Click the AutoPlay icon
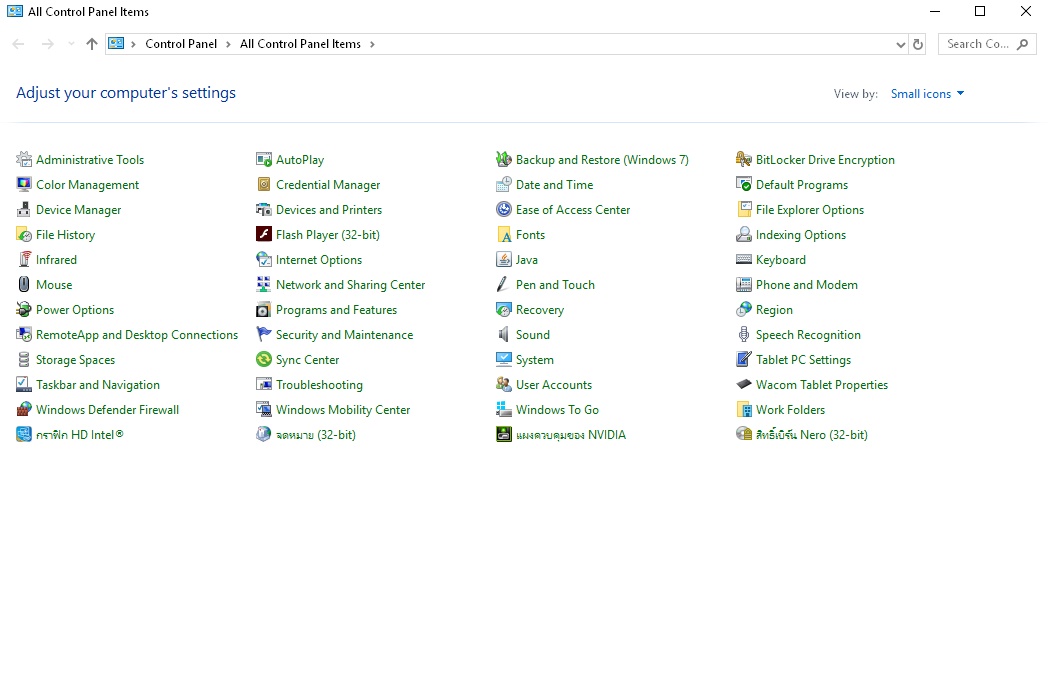 [x=264, y=159]
